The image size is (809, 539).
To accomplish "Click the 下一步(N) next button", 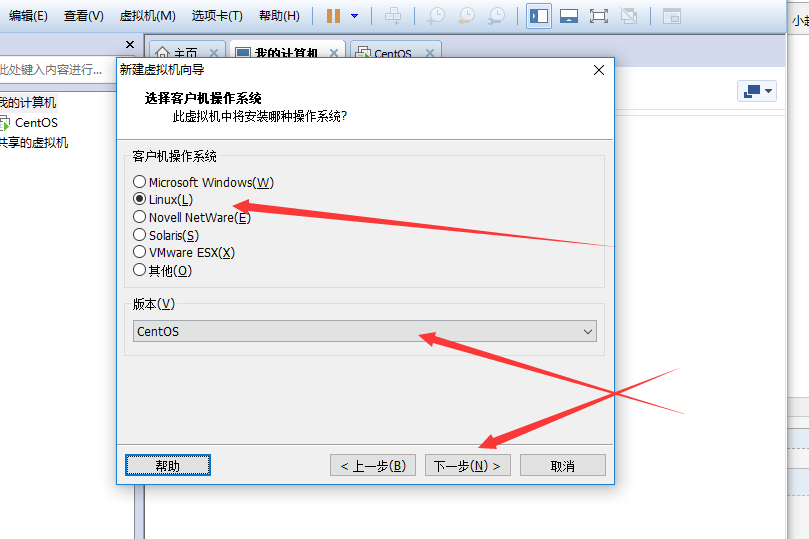I will click(467, 465).
